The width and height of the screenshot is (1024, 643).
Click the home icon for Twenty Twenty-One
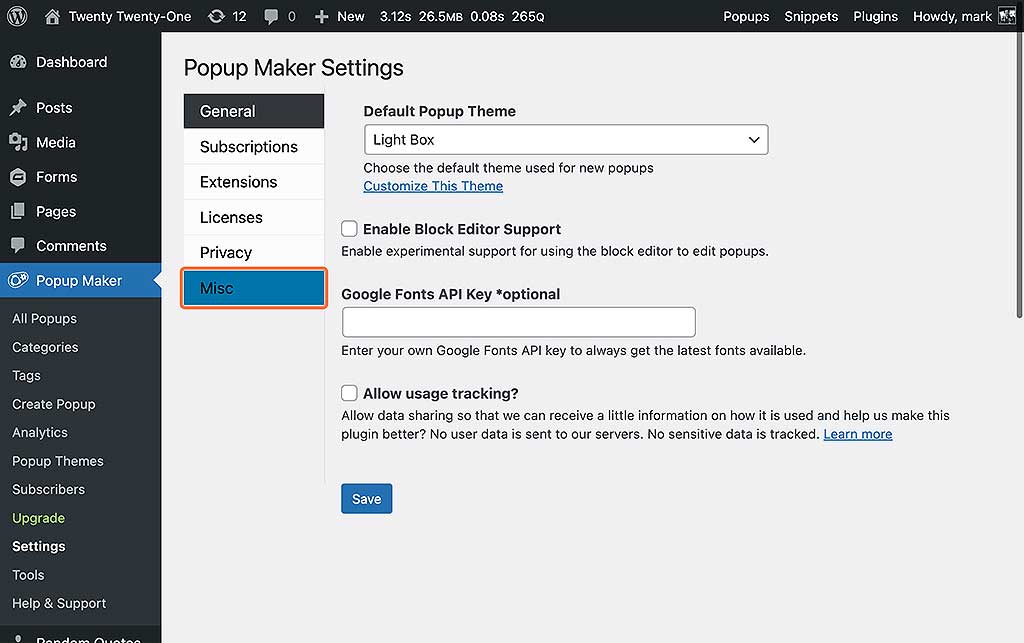pos(52,16)
